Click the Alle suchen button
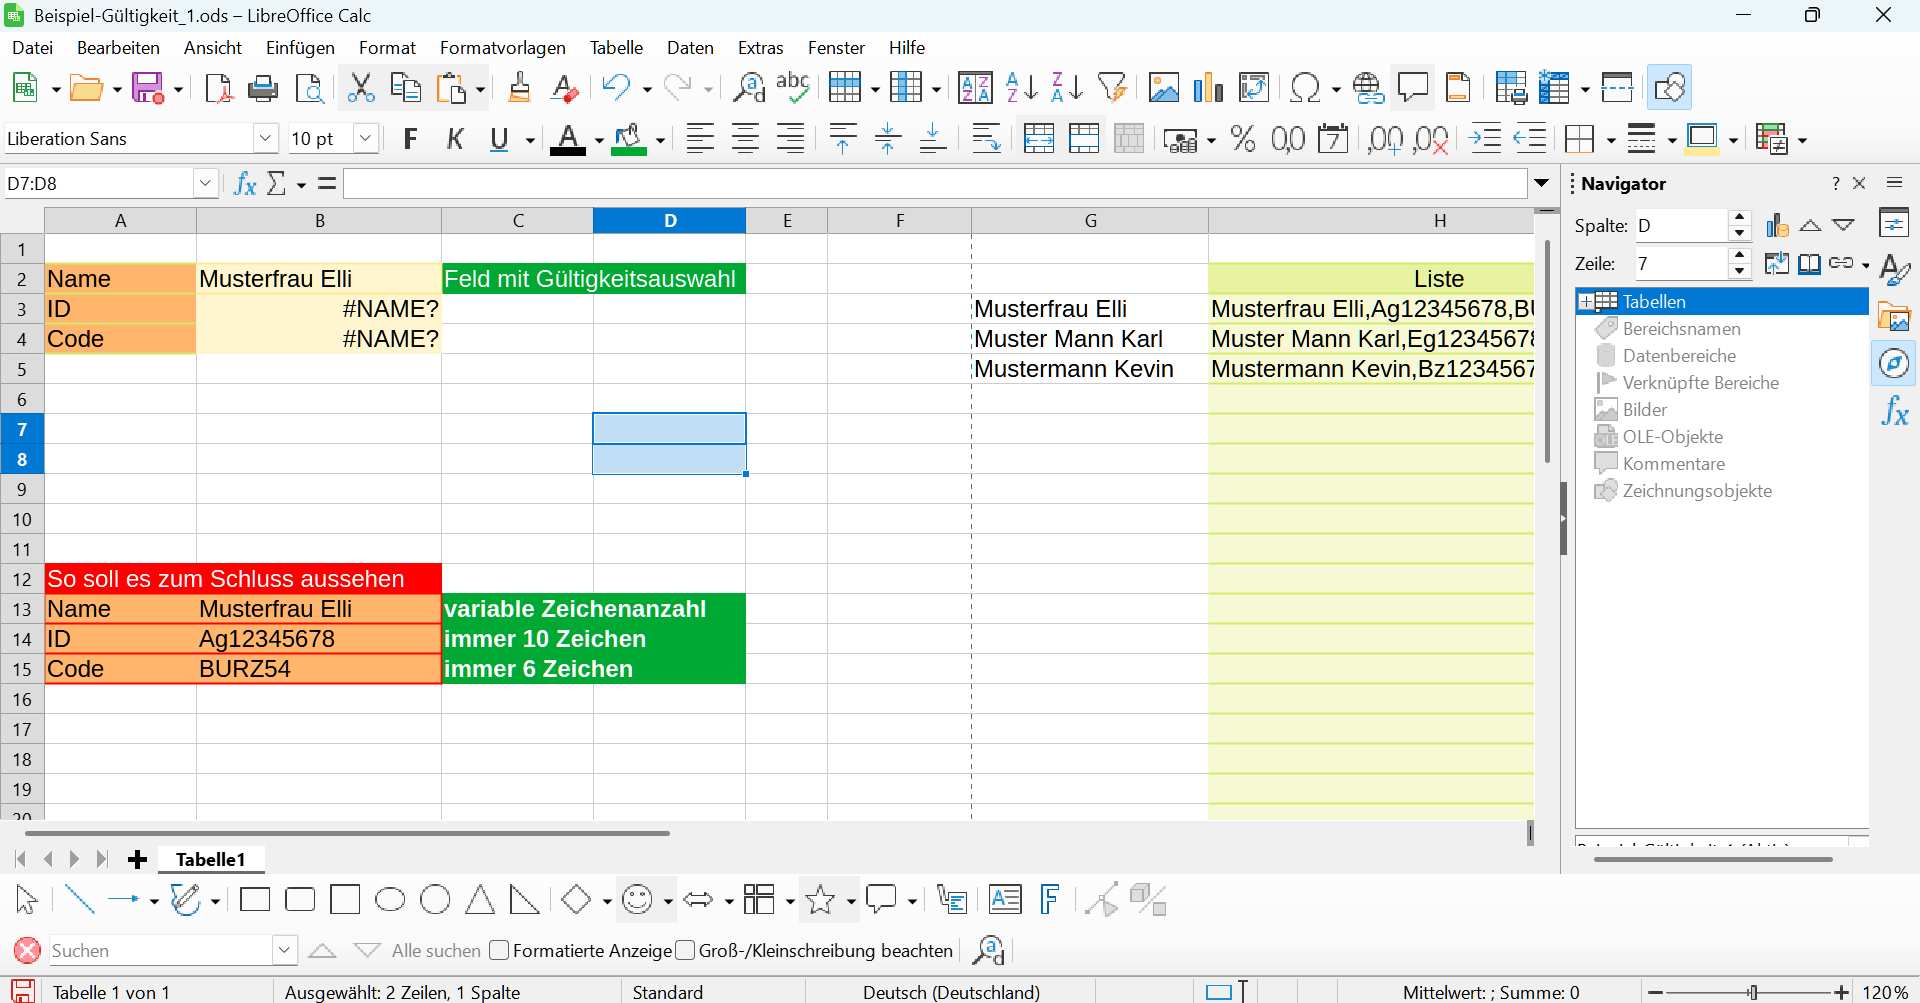 pos(436,950)
